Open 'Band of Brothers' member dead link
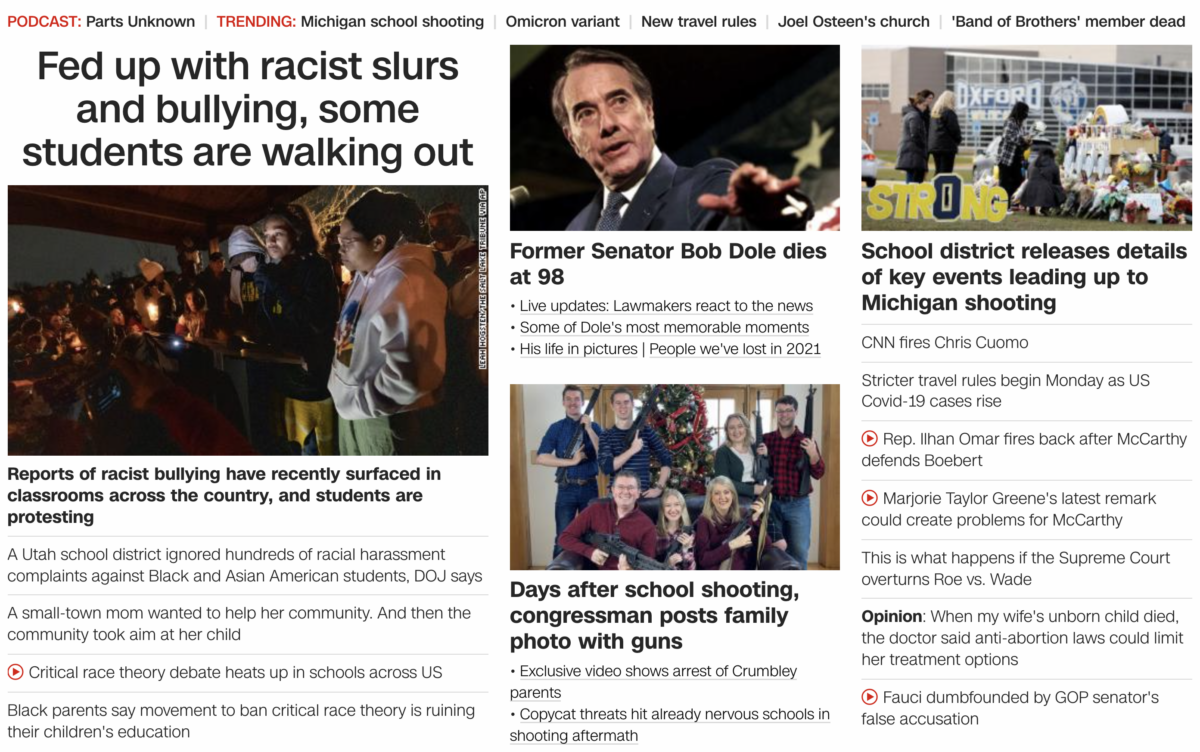 pyautogui.click(x=1068, y=21)
